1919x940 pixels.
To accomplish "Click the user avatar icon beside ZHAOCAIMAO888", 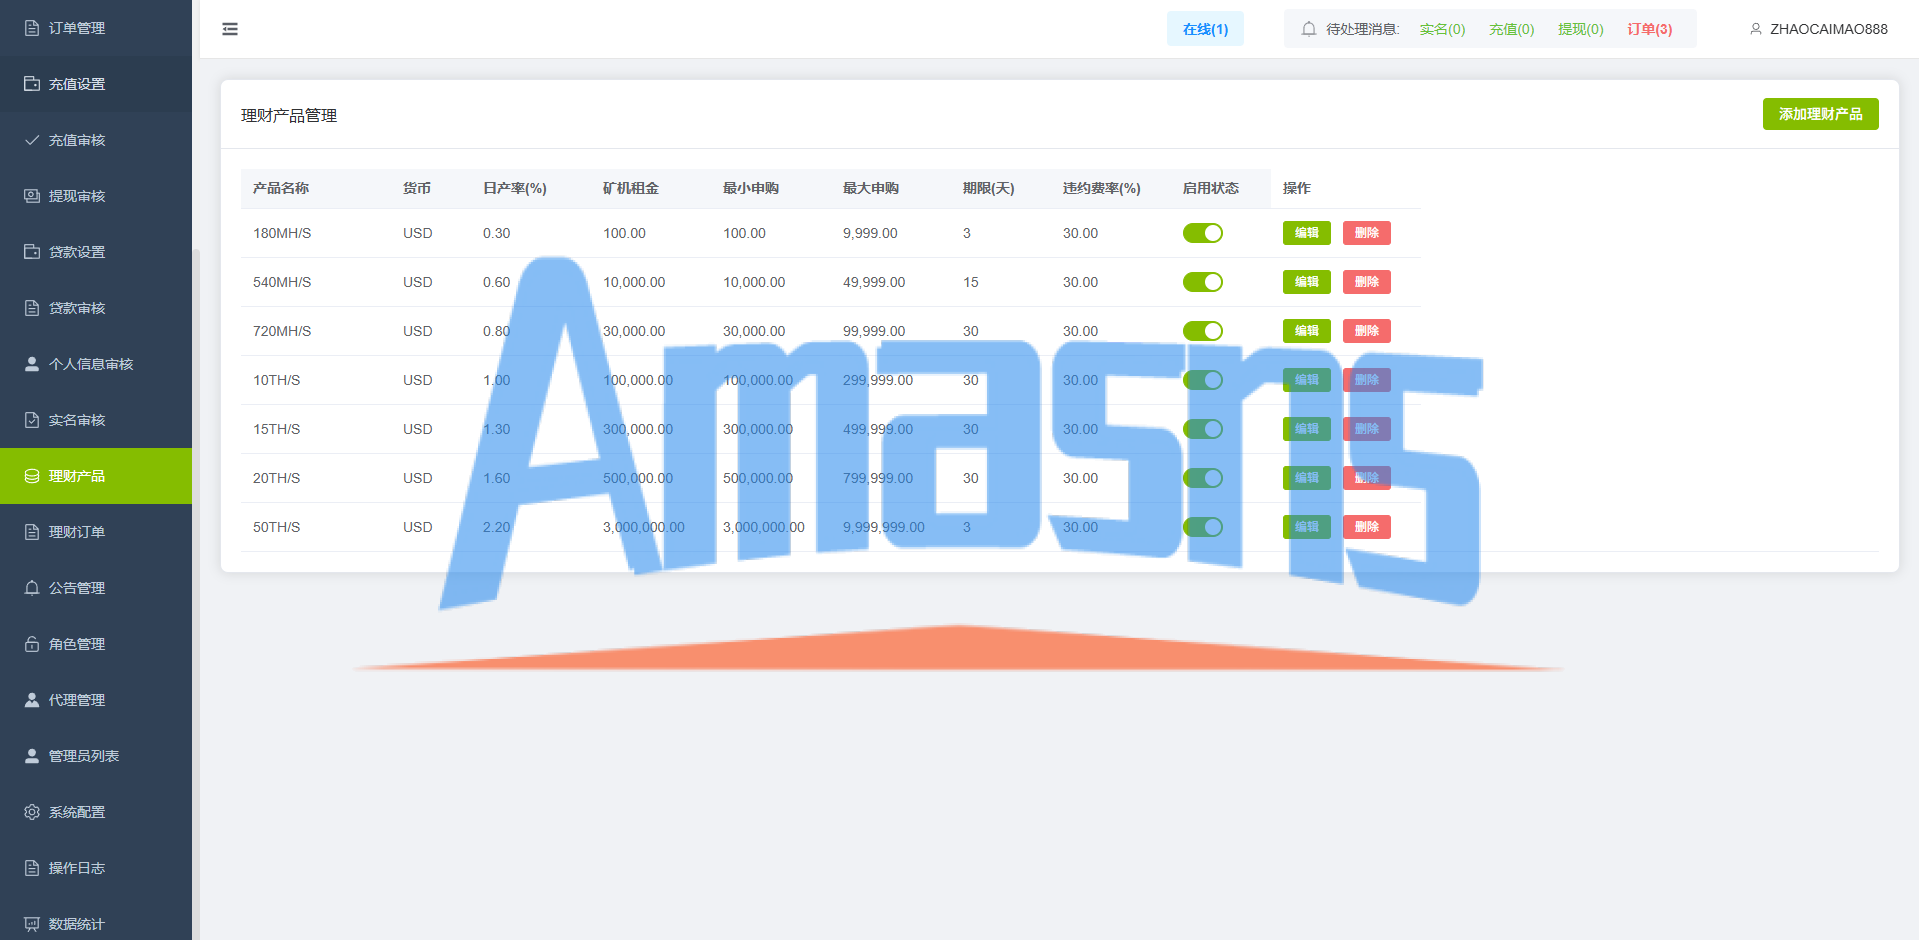I will [x=1755, y=29].
